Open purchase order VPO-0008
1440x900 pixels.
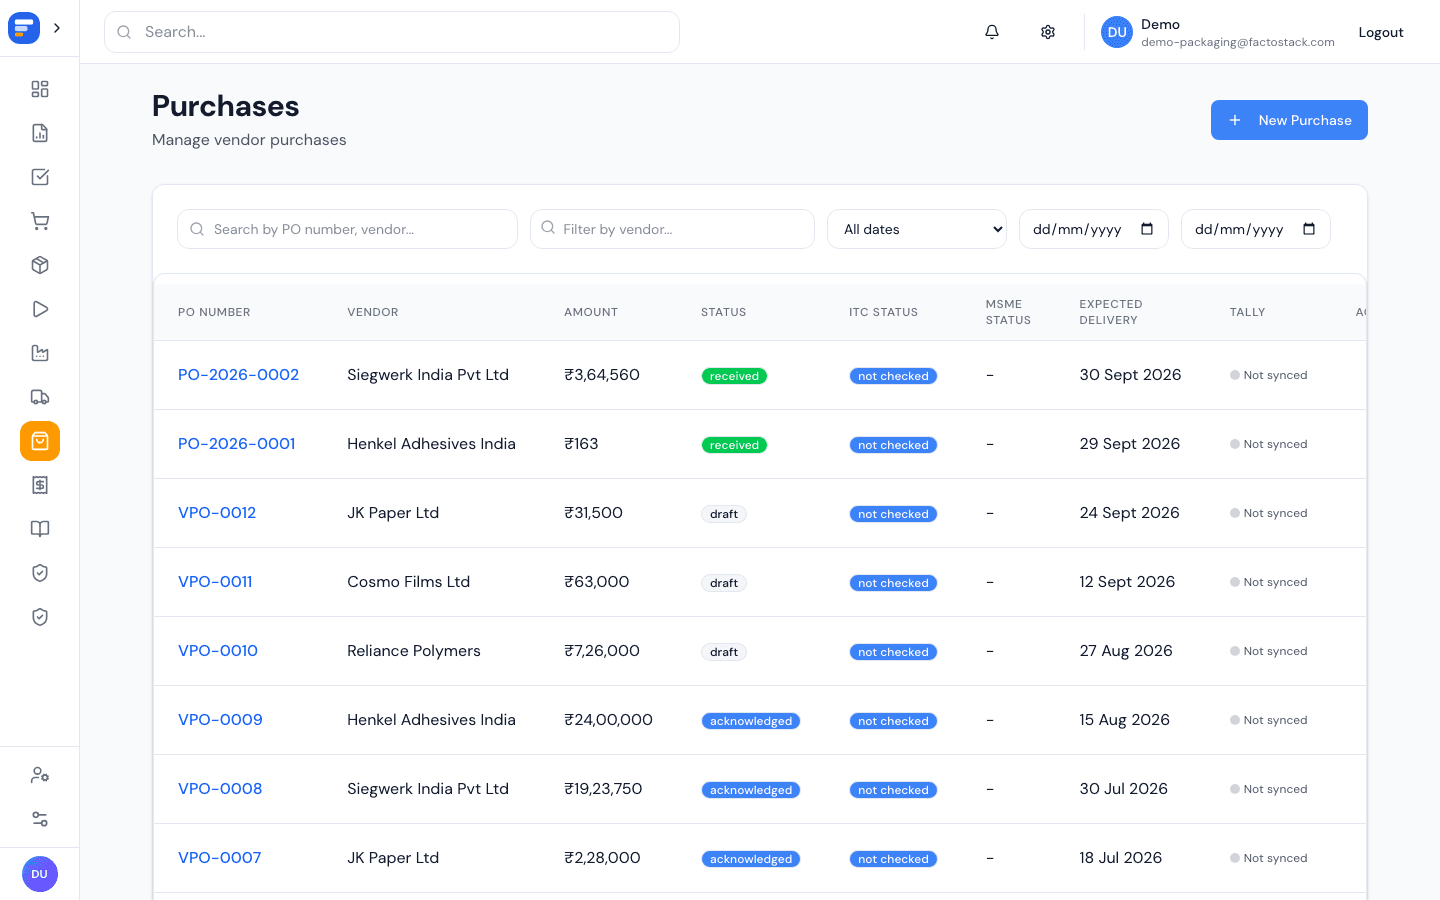click(x=220, y=789)
